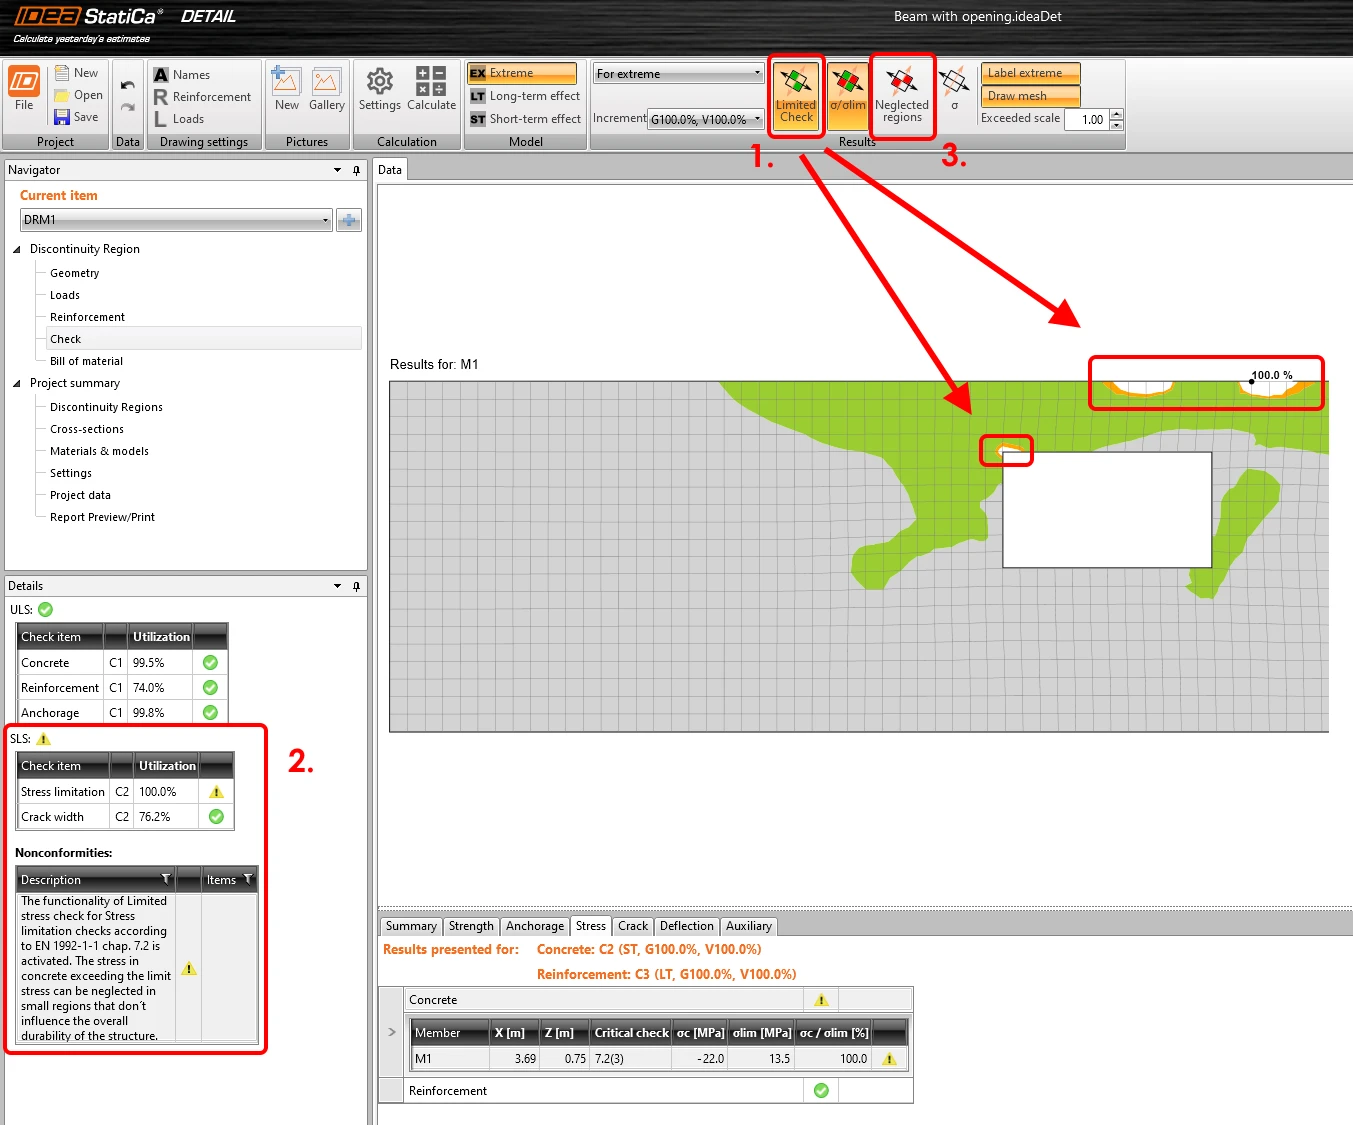Show Neglected regions in results

[902, 96]
